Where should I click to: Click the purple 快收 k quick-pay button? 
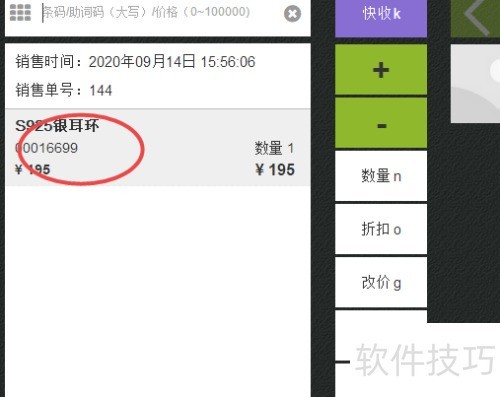pyautogui.click(x=381, y=17)
